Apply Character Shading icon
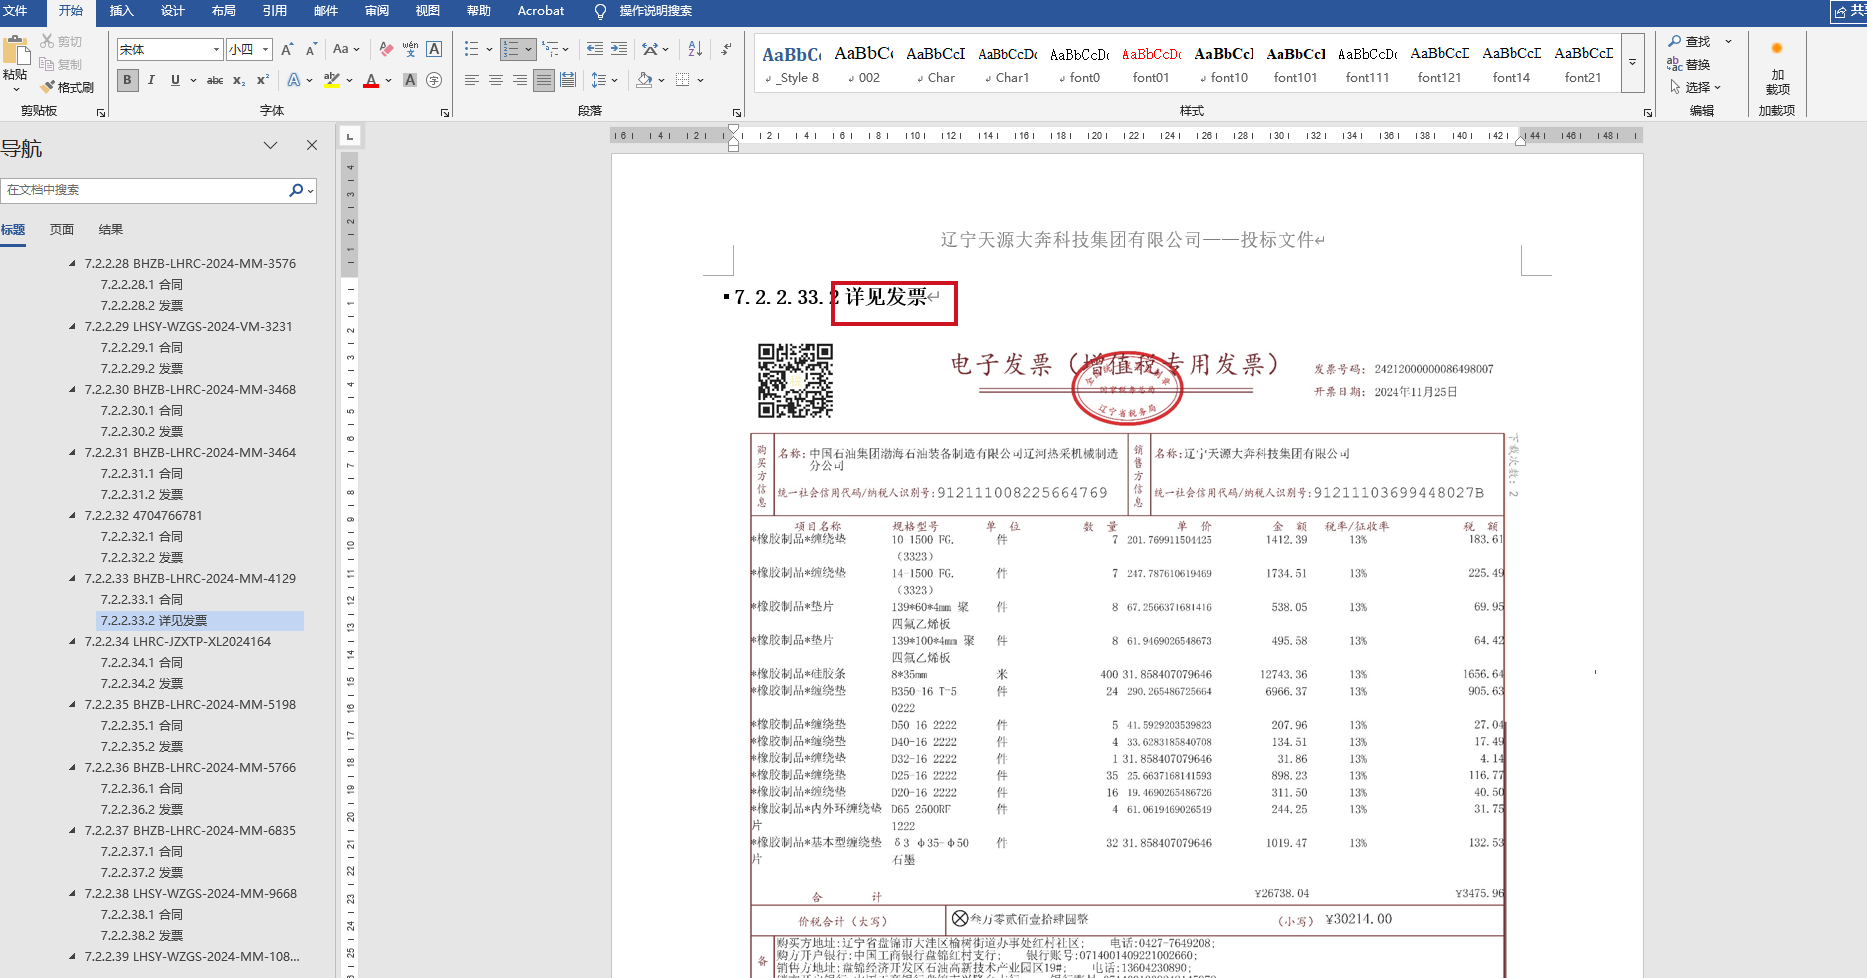The height and width of the screenshot is (978, 1867). 410,80
